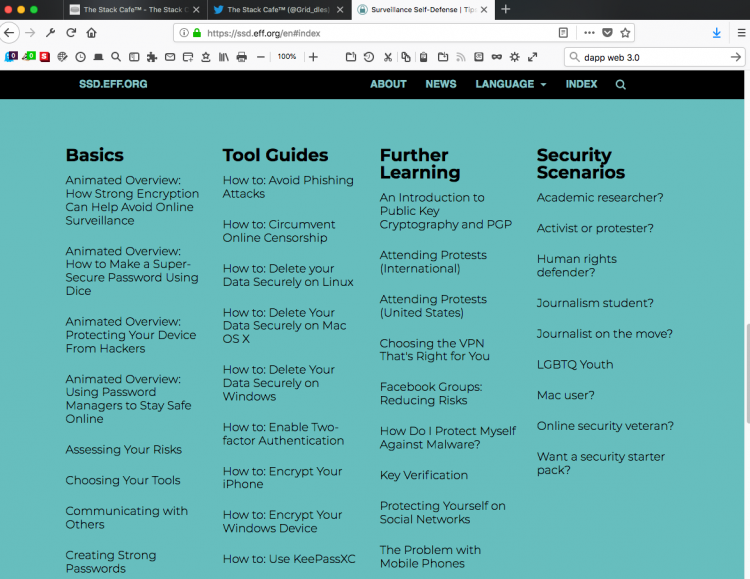Click the email link envelope icon
This screenshot has height=579, width=750.
(170, 57)
